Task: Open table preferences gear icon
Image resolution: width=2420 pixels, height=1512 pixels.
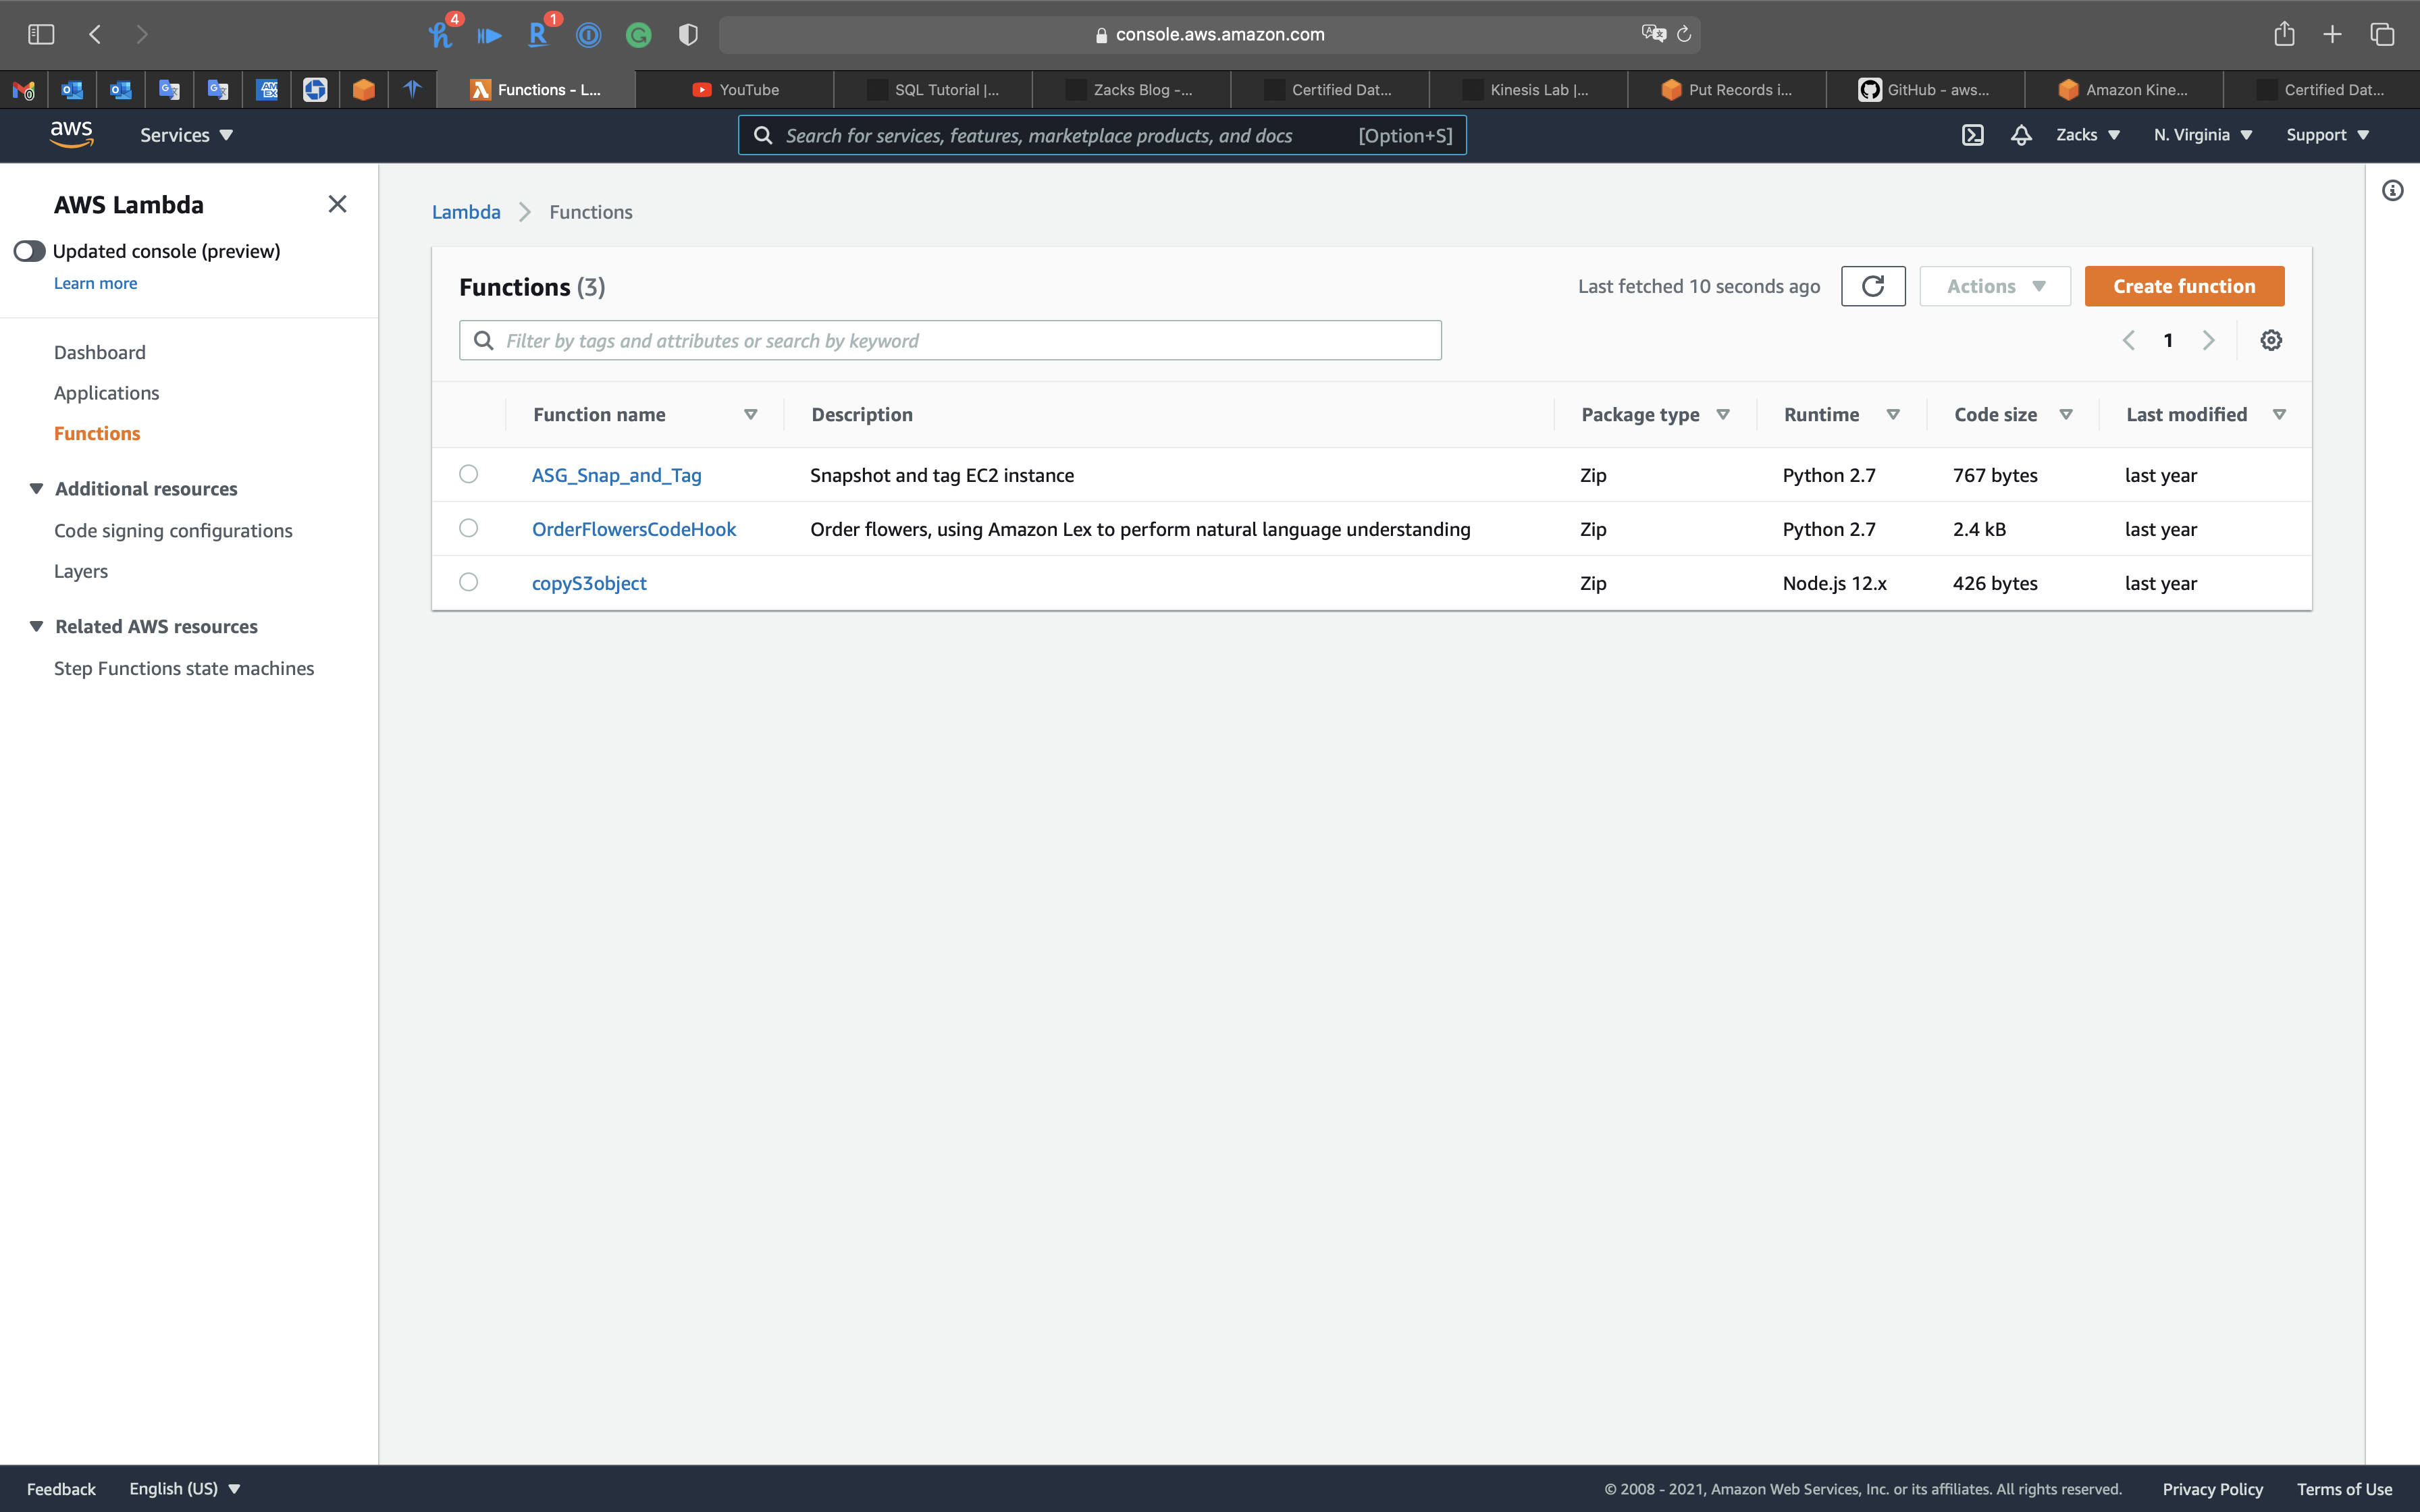Action: 2271,340
